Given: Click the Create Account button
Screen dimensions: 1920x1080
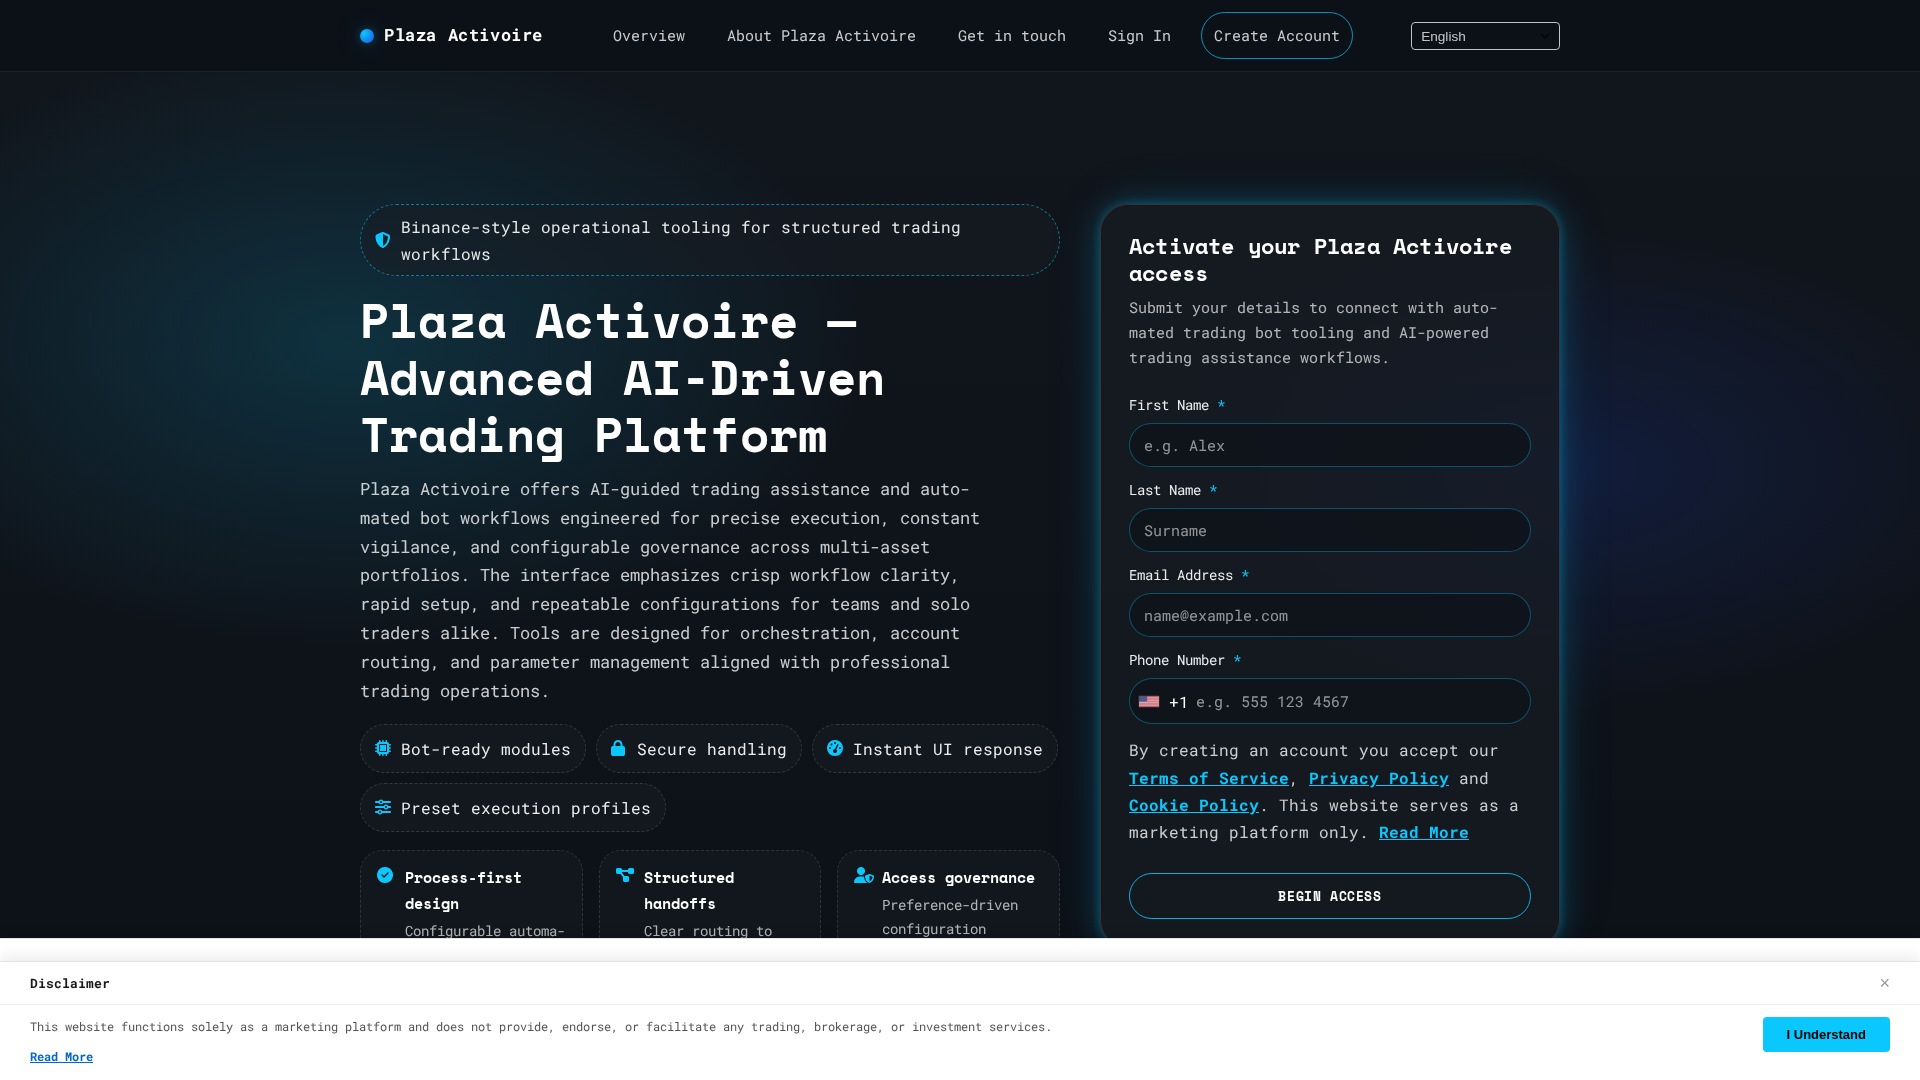Looking at the screenshot, I should click(1277, 36).
